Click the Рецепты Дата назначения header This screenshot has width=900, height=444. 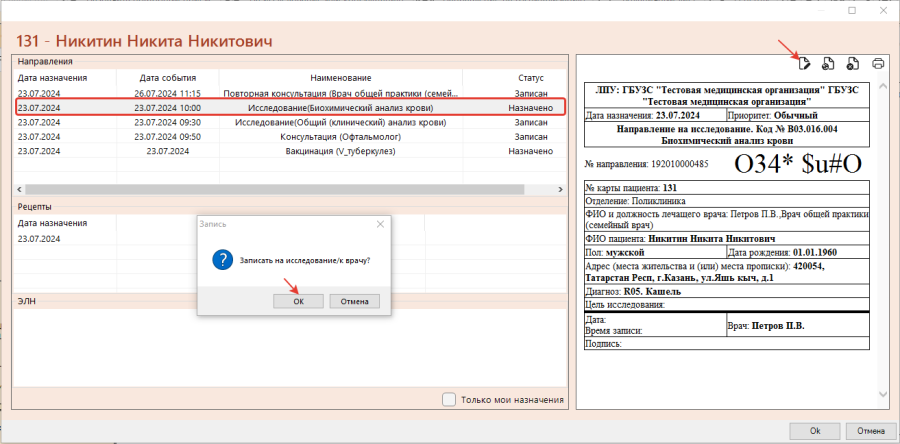click(x=52, y=223)
